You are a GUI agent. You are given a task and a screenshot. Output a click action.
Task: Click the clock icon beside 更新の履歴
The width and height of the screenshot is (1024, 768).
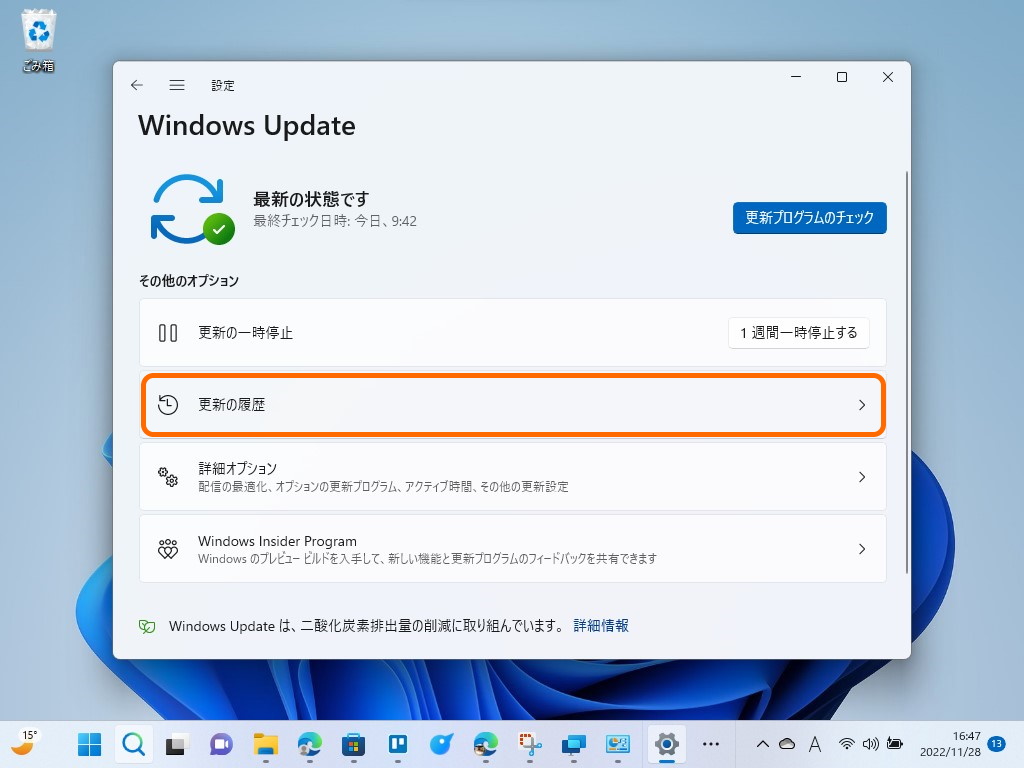coord(170,405)
